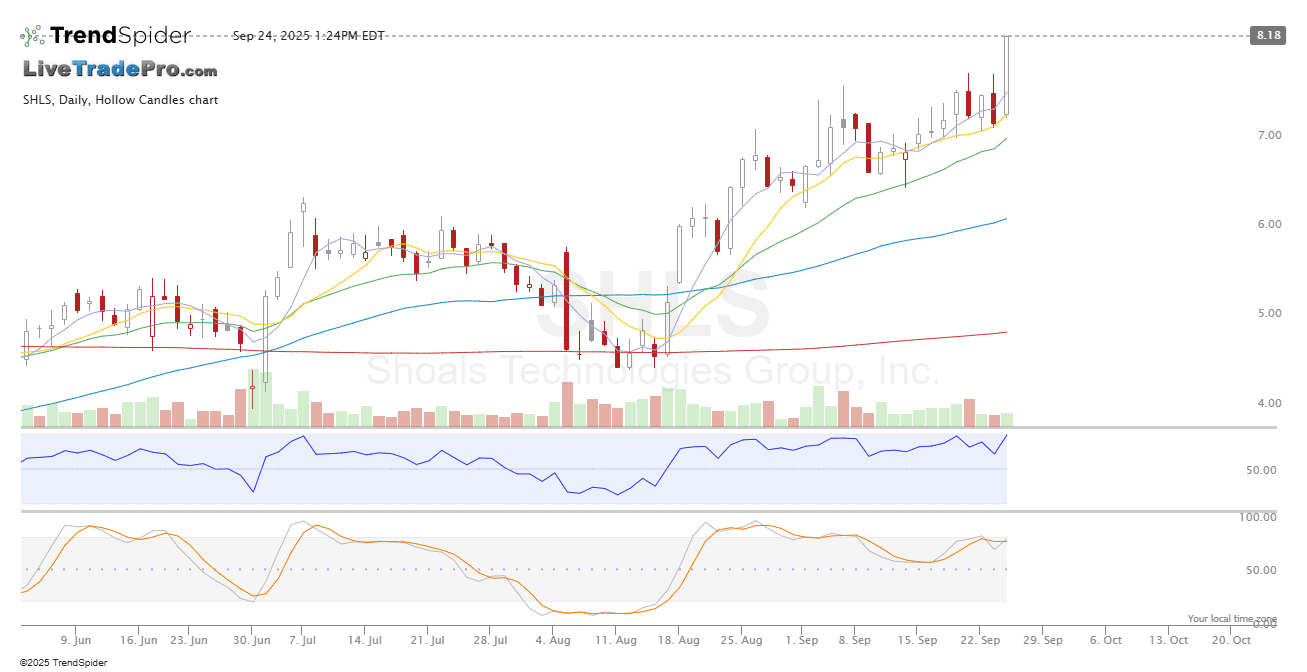Click the 20. Oct date axis label
Screen dimensions: 1307x672
click(x=1230, y=640)
